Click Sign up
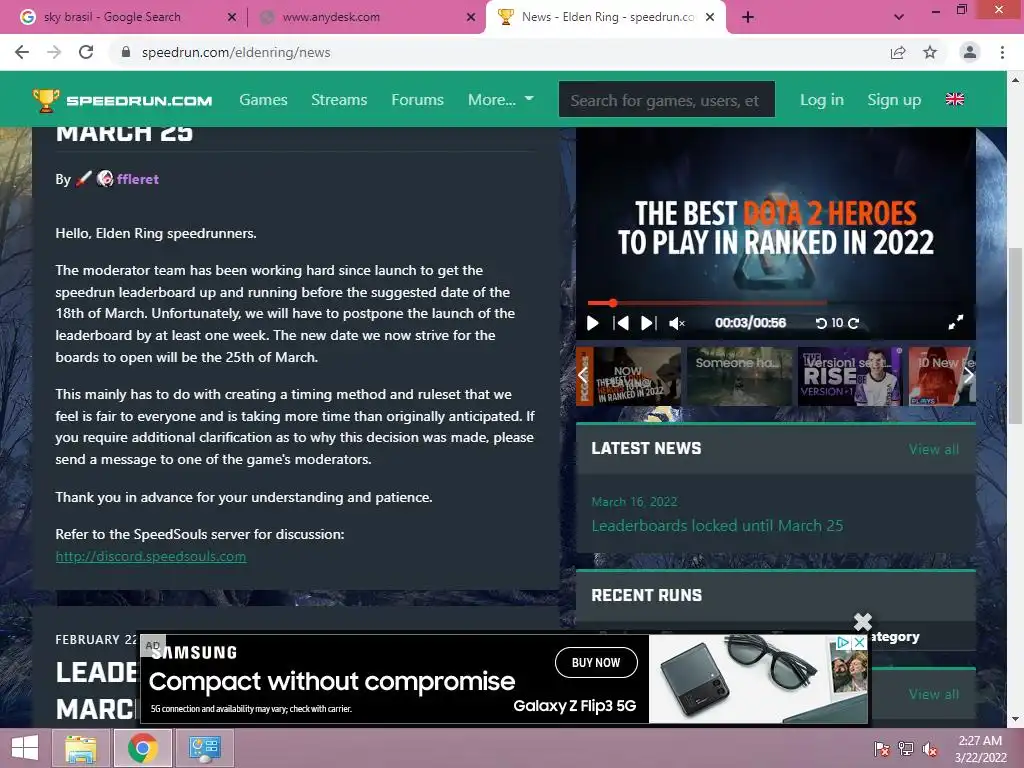 pos(894,100)
